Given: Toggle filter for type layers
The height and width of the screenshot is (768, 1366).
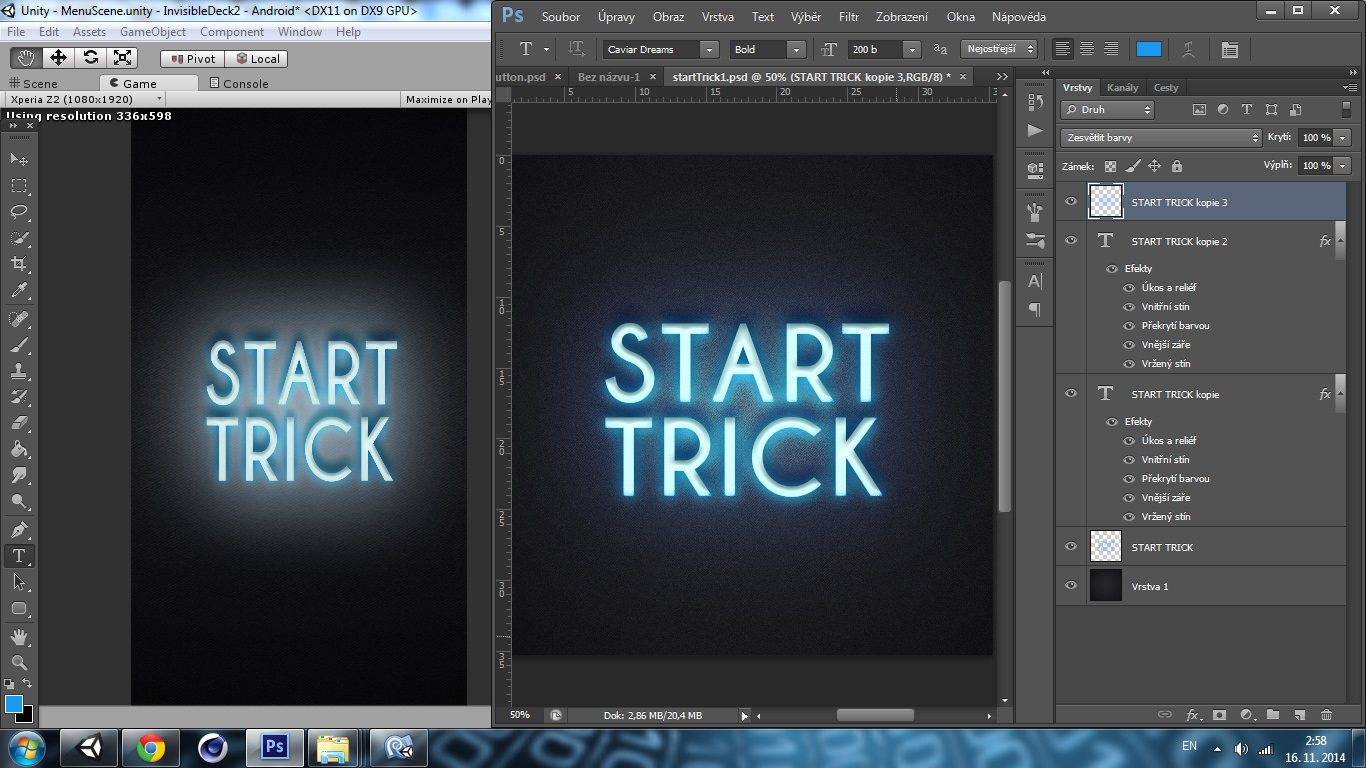Looking at the screenshot, I should (x=1247, y=110).
